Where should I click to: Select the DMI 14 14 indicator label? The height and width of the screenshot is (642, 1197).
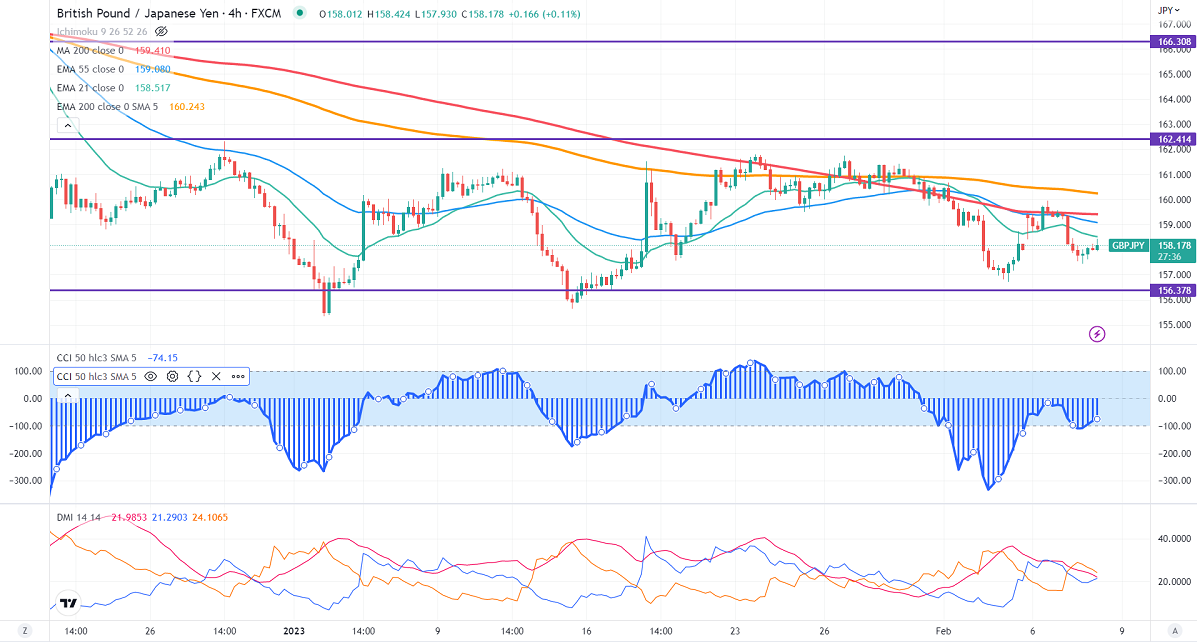pyautogui.click(x=78, y=516)
